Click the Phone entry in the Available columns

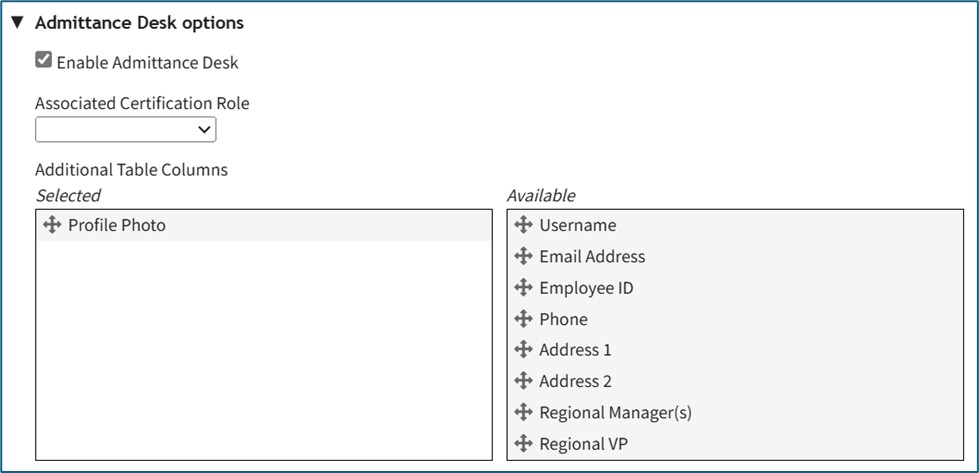coord(563,319)
